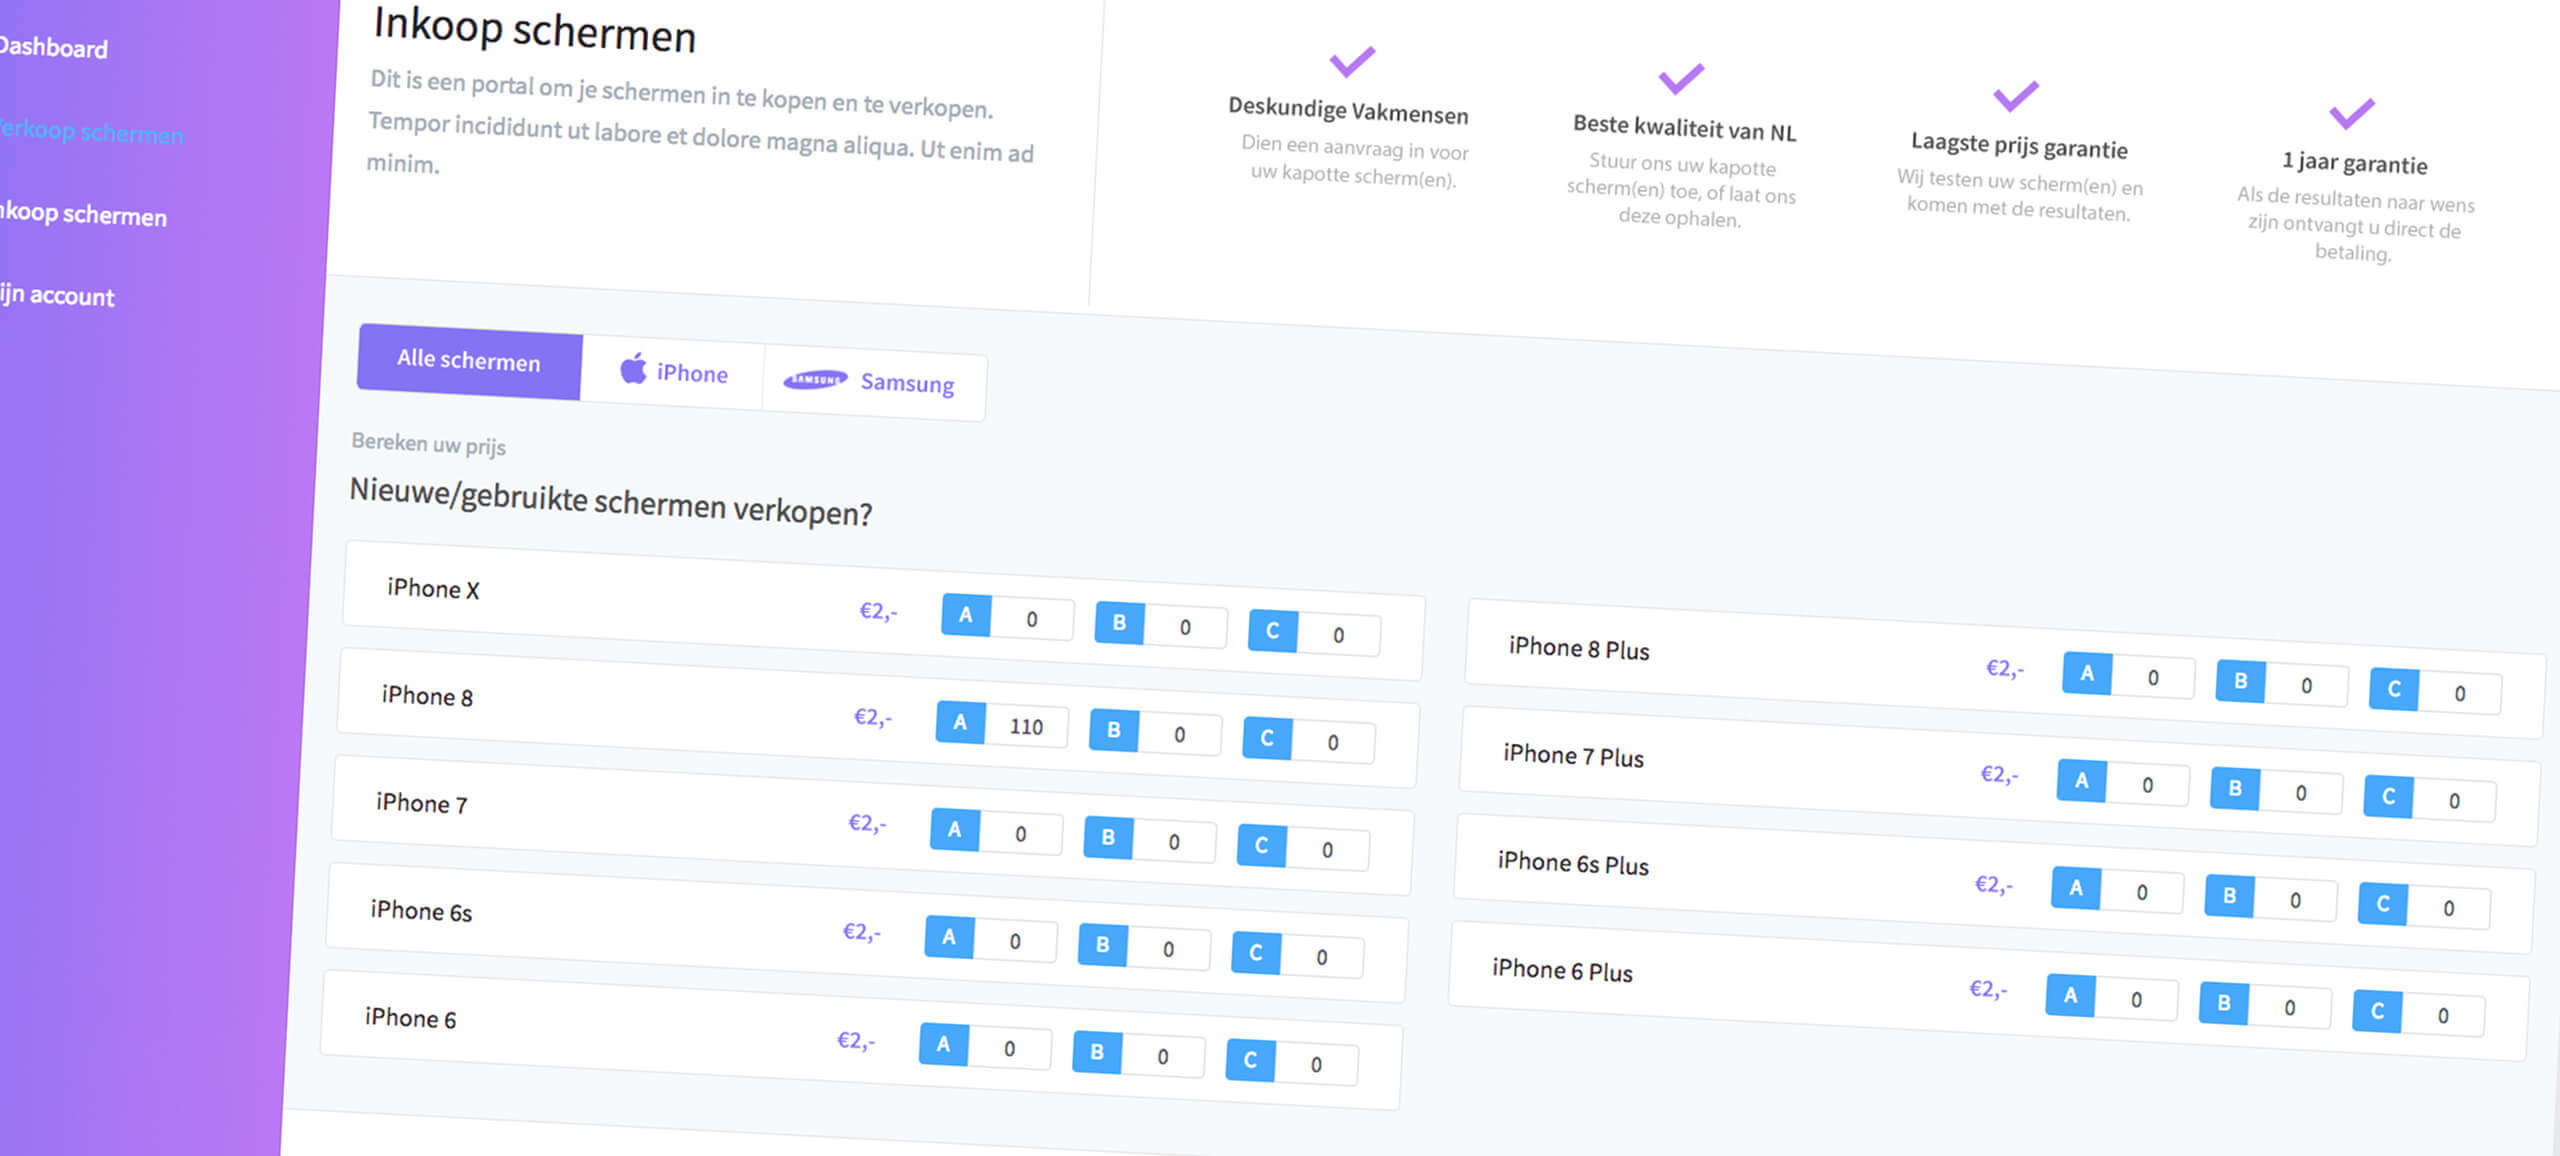
Task: Focus iPhone X grade A quantity field
Action: tap(1032, 619)
